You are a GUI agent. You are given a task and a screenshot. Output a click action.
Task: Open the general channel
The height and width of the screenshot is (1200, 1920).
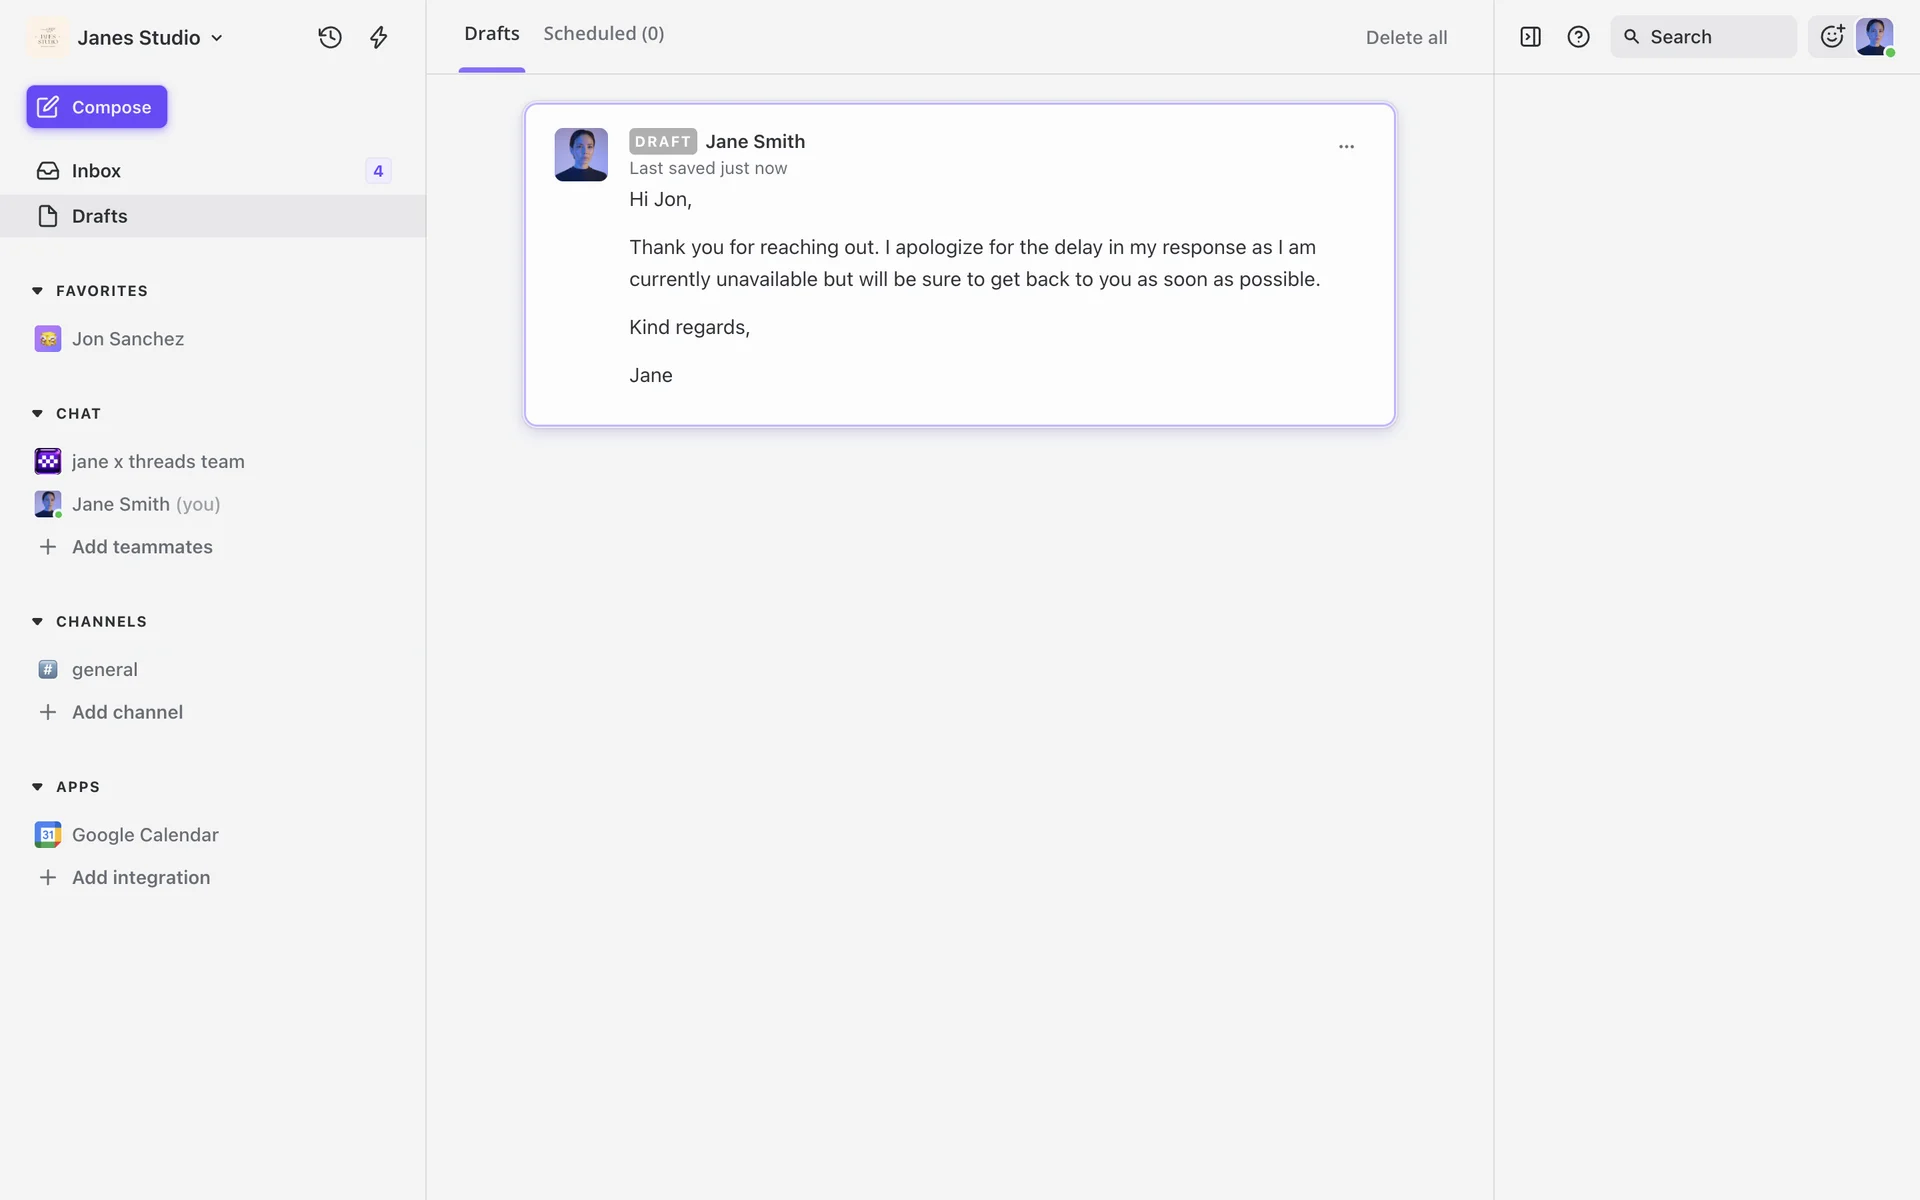pyautogui.click(x=104, y=669)
